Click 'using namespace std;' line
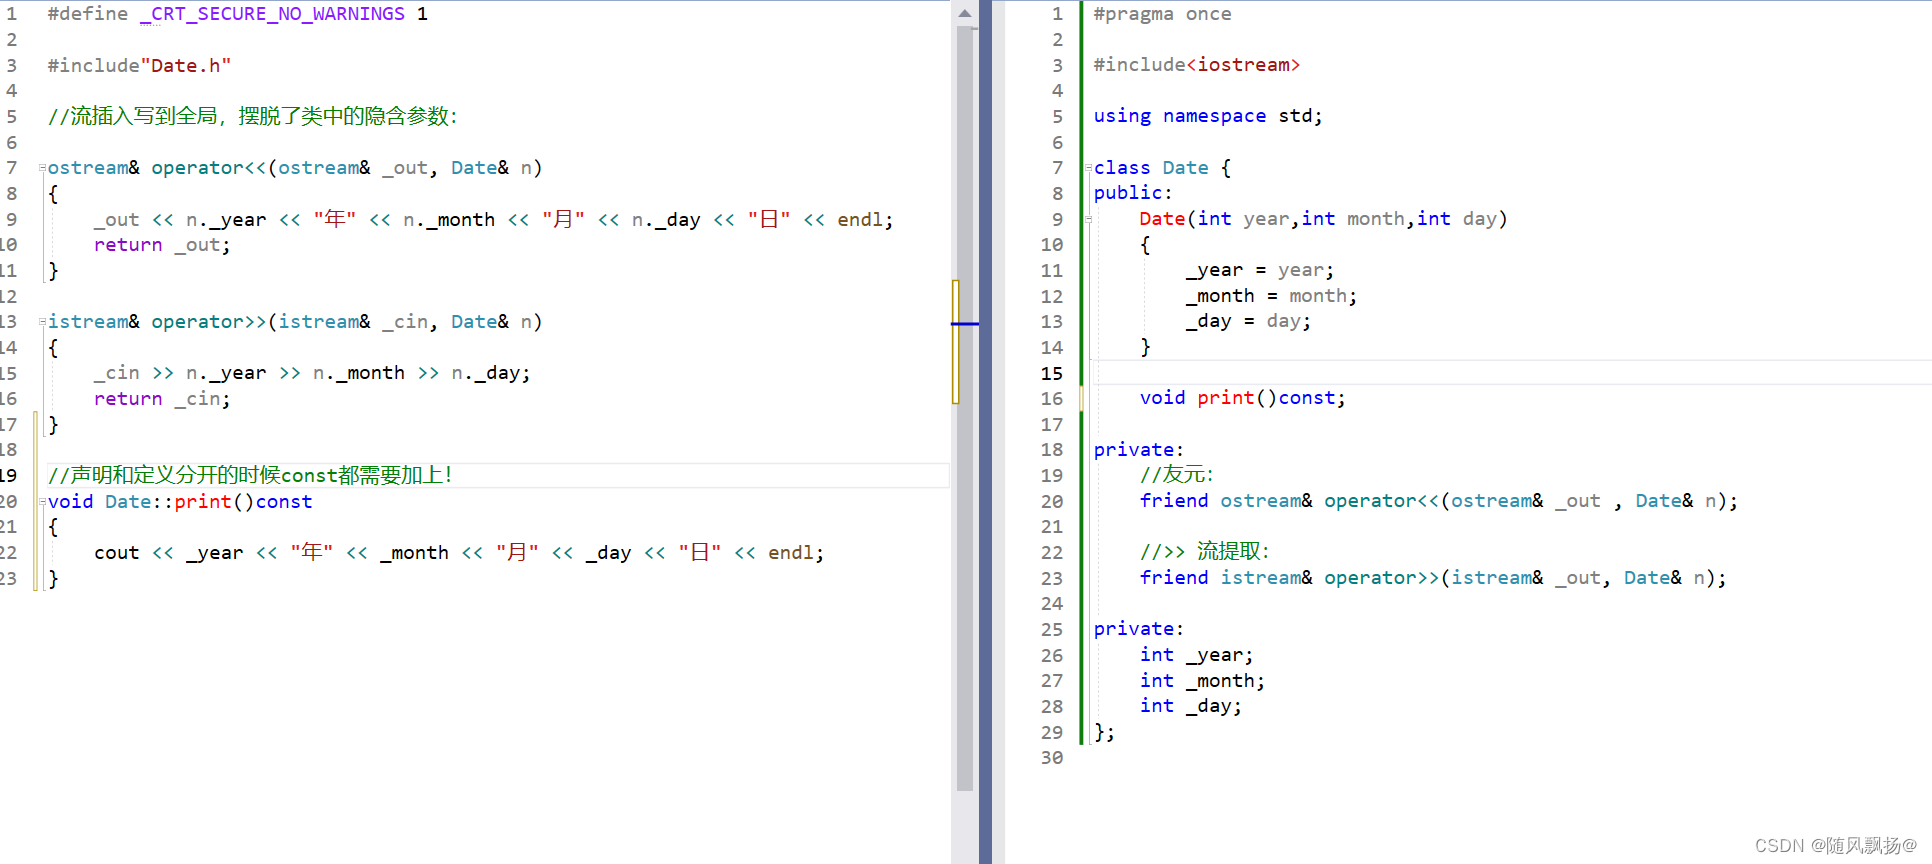The width and height of the screenshot is (1932, 864). pos(1208,116)
